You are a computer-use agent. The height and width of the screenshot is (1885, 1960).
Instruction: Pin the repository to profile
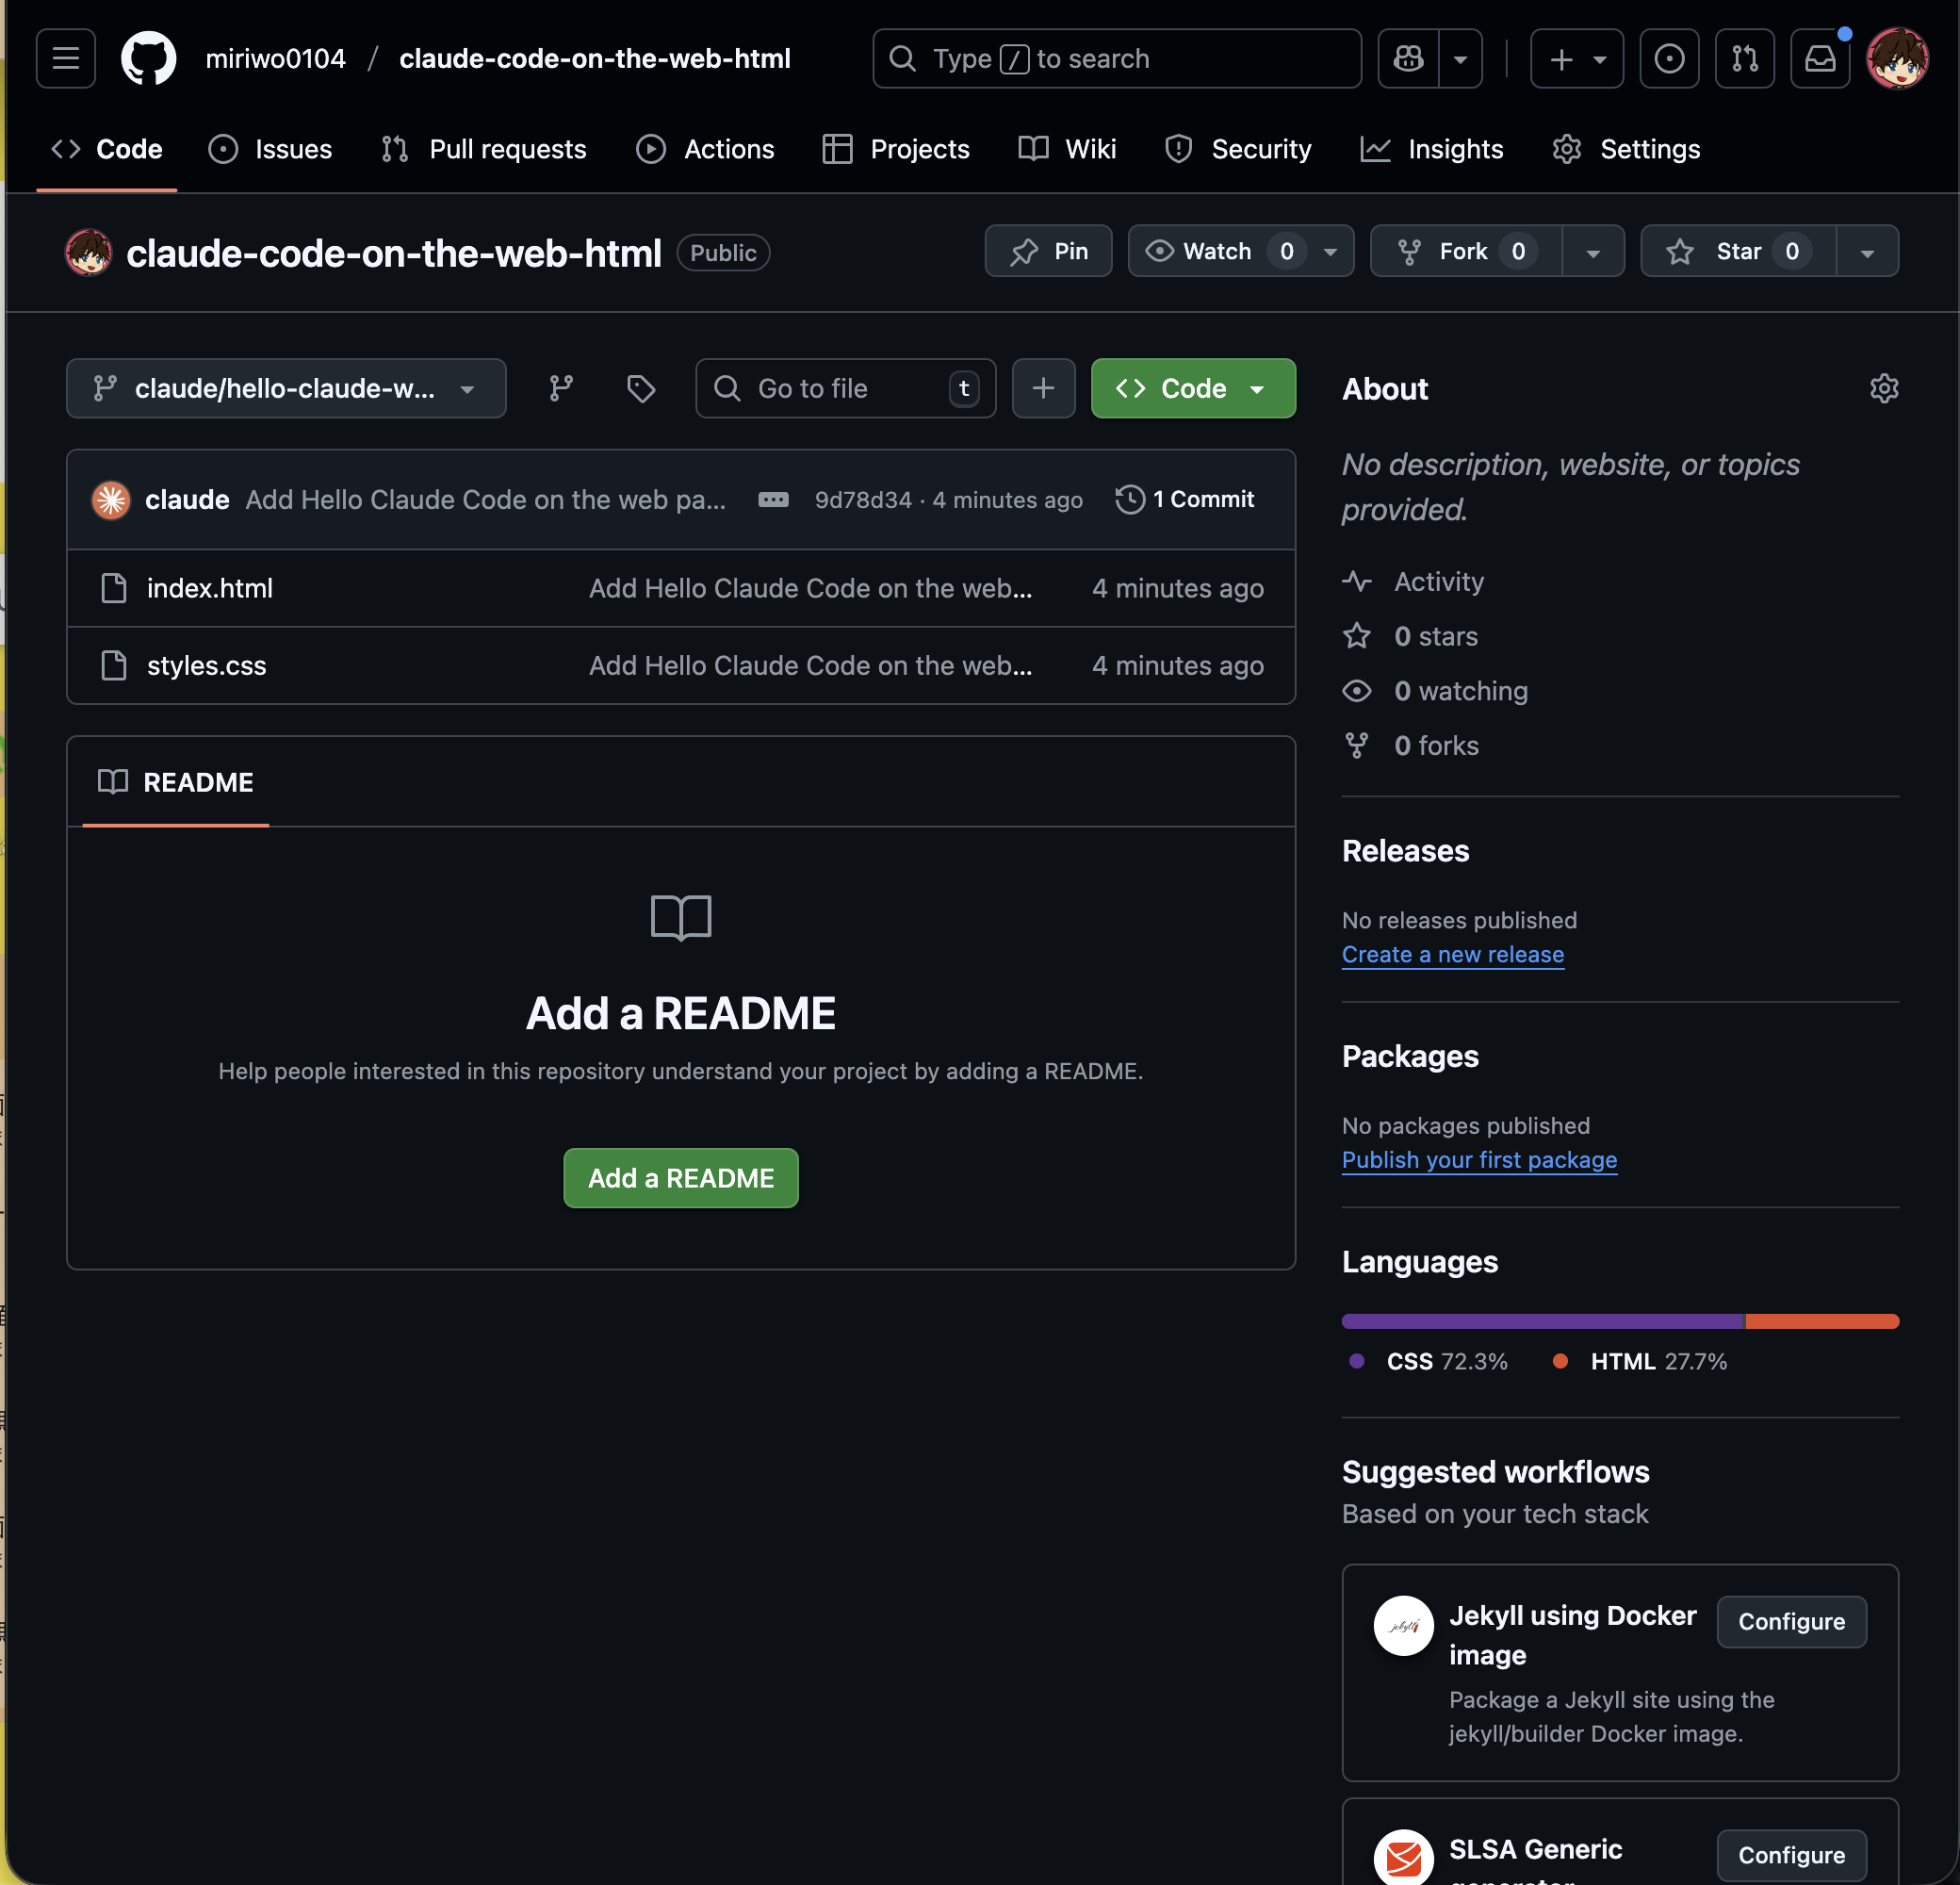click(1048, 251)
